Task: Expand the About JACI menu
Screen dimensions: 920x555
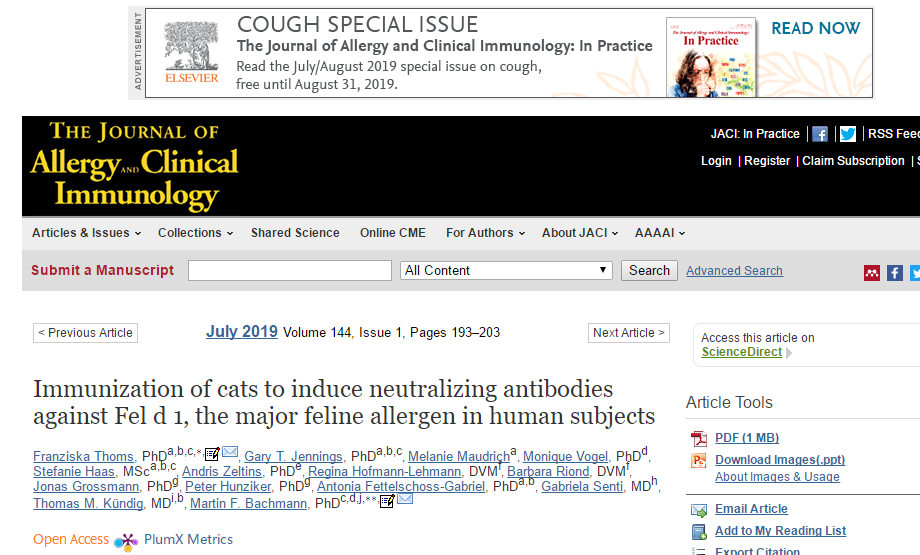Action: [580, 233]
